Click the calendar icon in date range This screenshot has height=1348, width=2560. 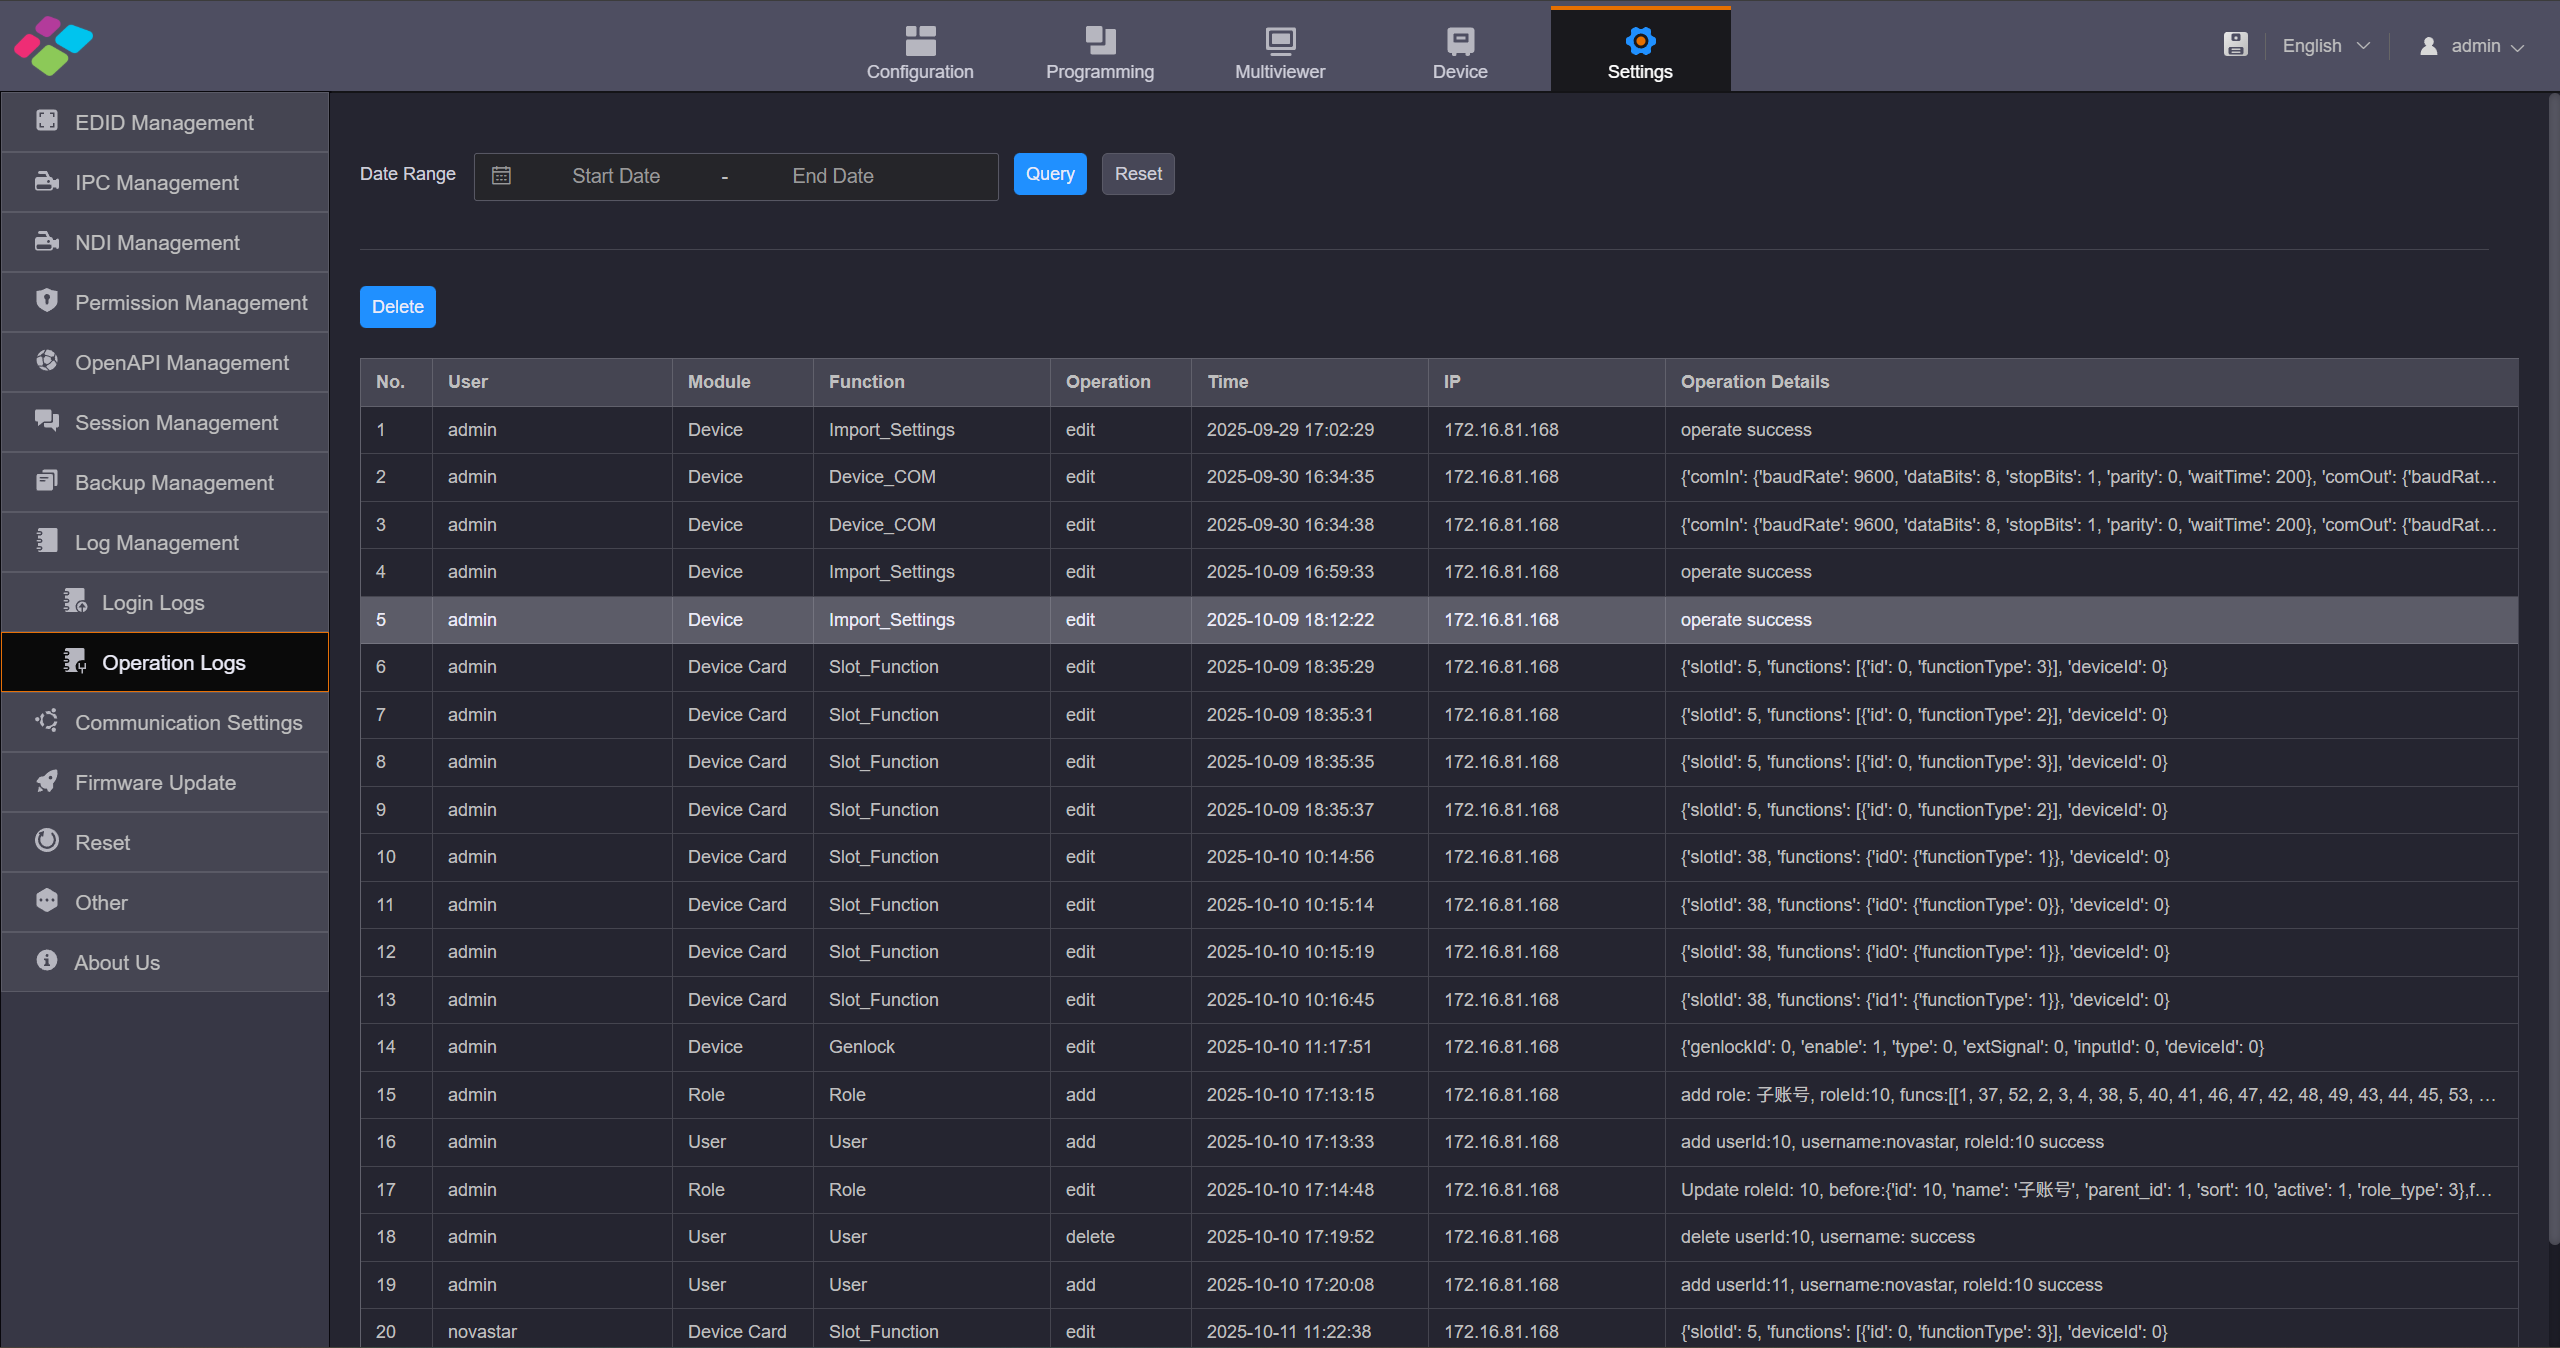502,176
